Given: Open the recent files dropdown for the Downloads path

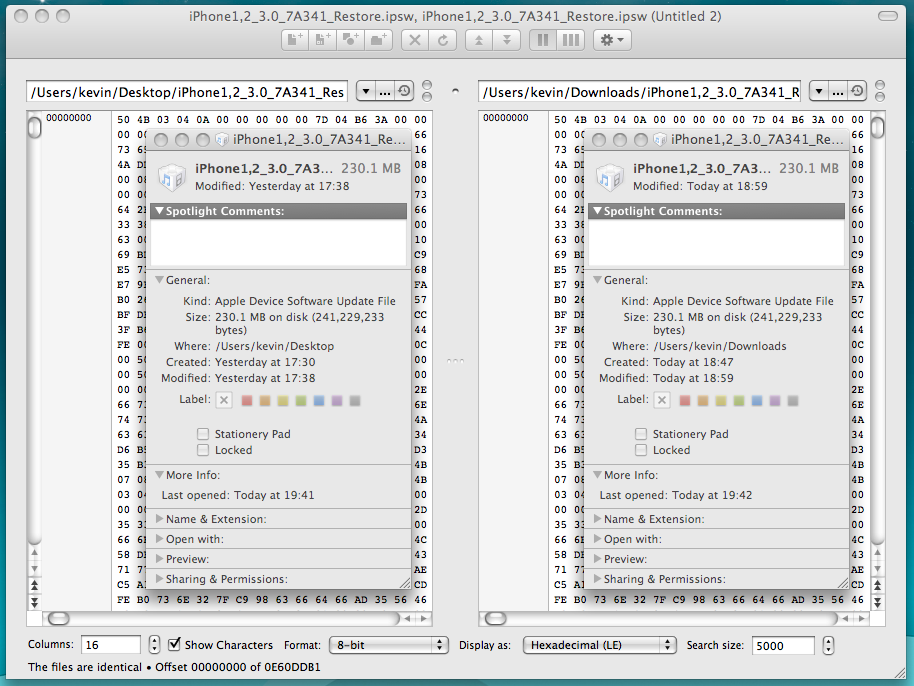Looking at the screenshot, I should 819,92.
